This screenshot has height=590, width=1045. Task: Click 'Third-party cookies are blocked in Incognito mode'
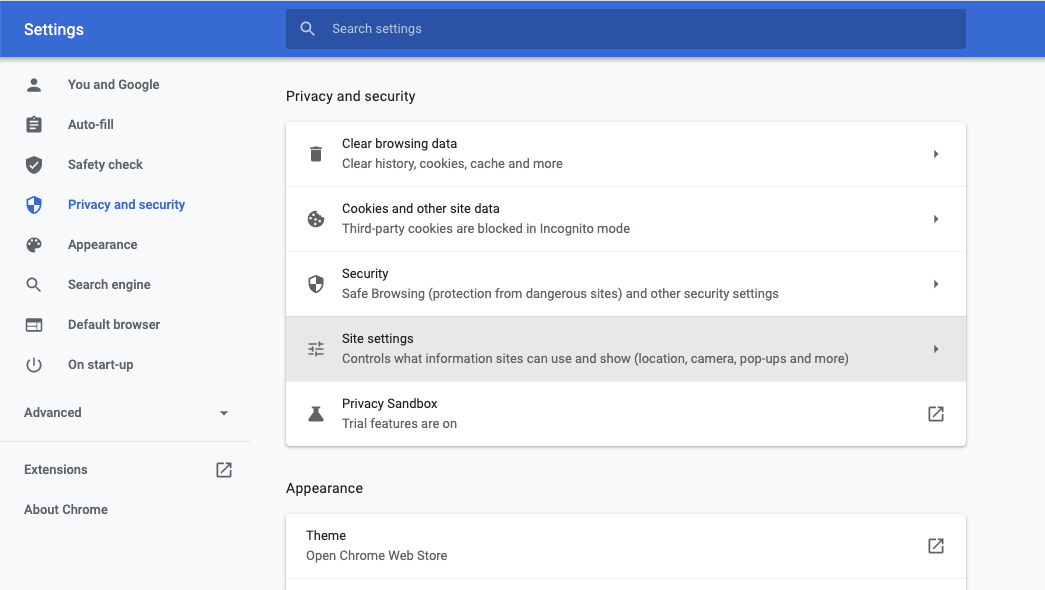click(486, 229)
